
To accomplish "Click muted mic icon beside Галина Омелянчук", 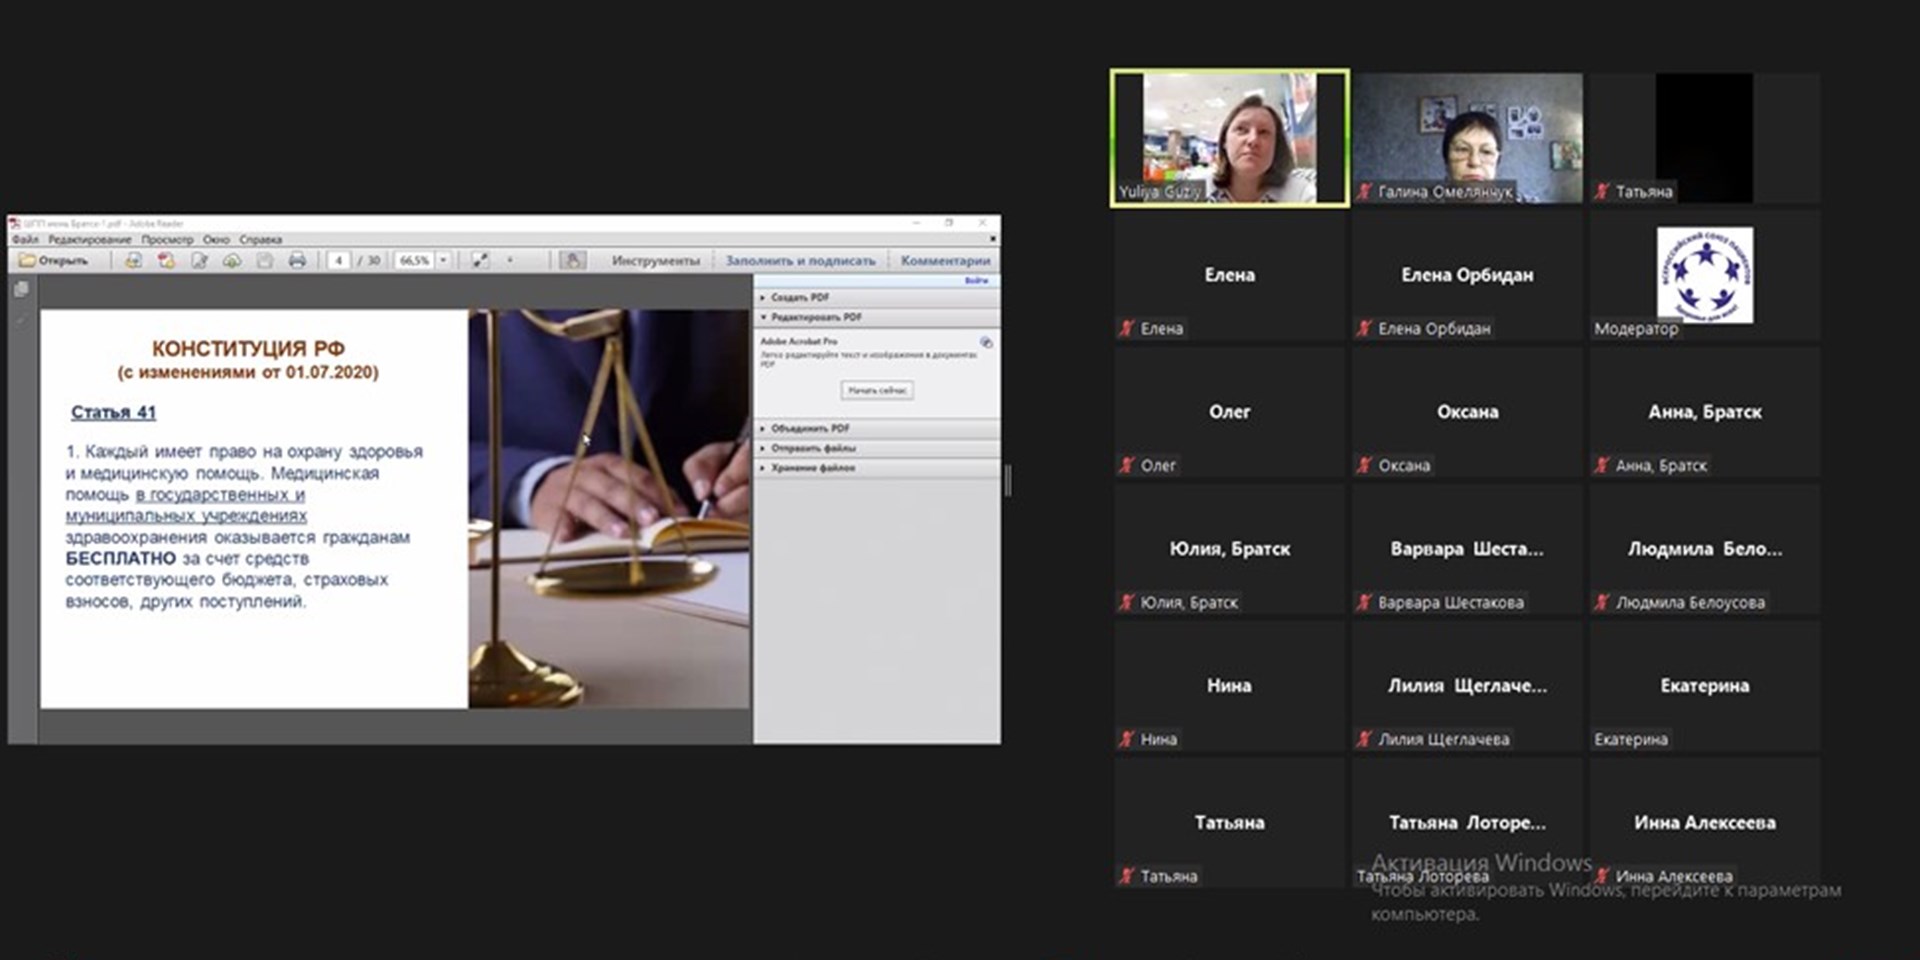I will (1365, 191).
